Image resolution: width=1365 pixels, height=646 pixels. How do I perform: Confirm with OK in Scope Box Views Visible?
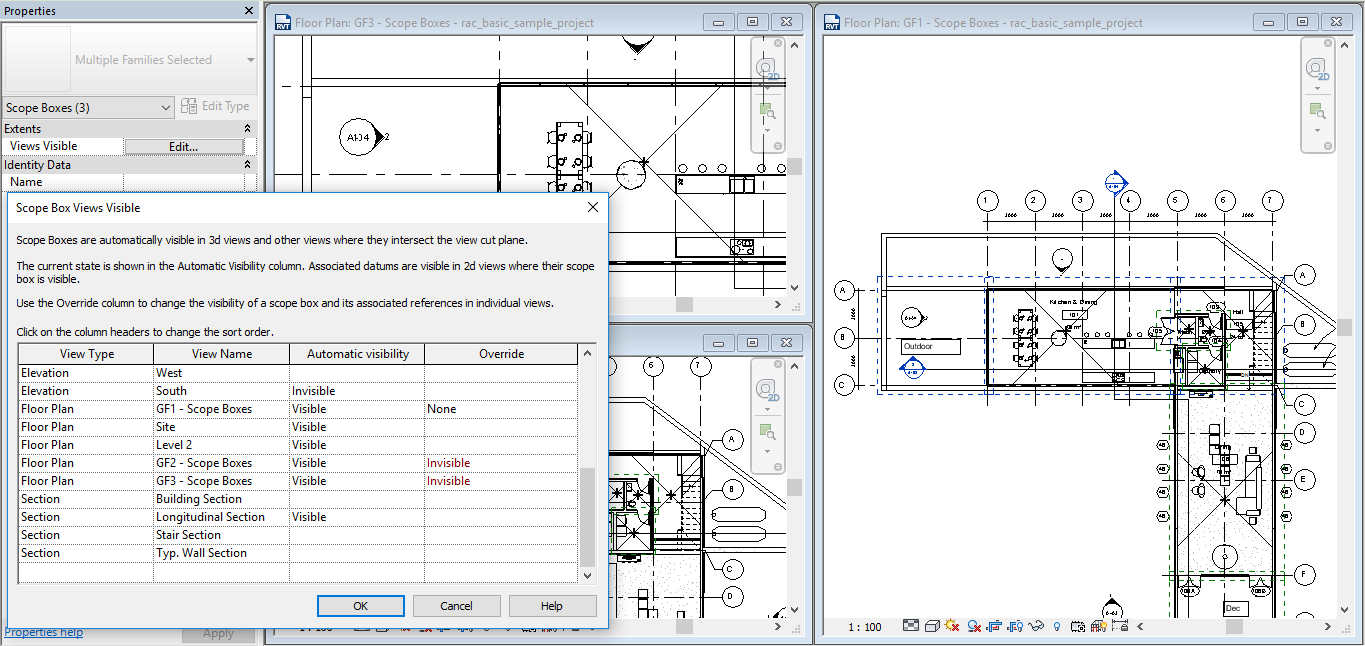pyautogui.click(x=360, y=605)
